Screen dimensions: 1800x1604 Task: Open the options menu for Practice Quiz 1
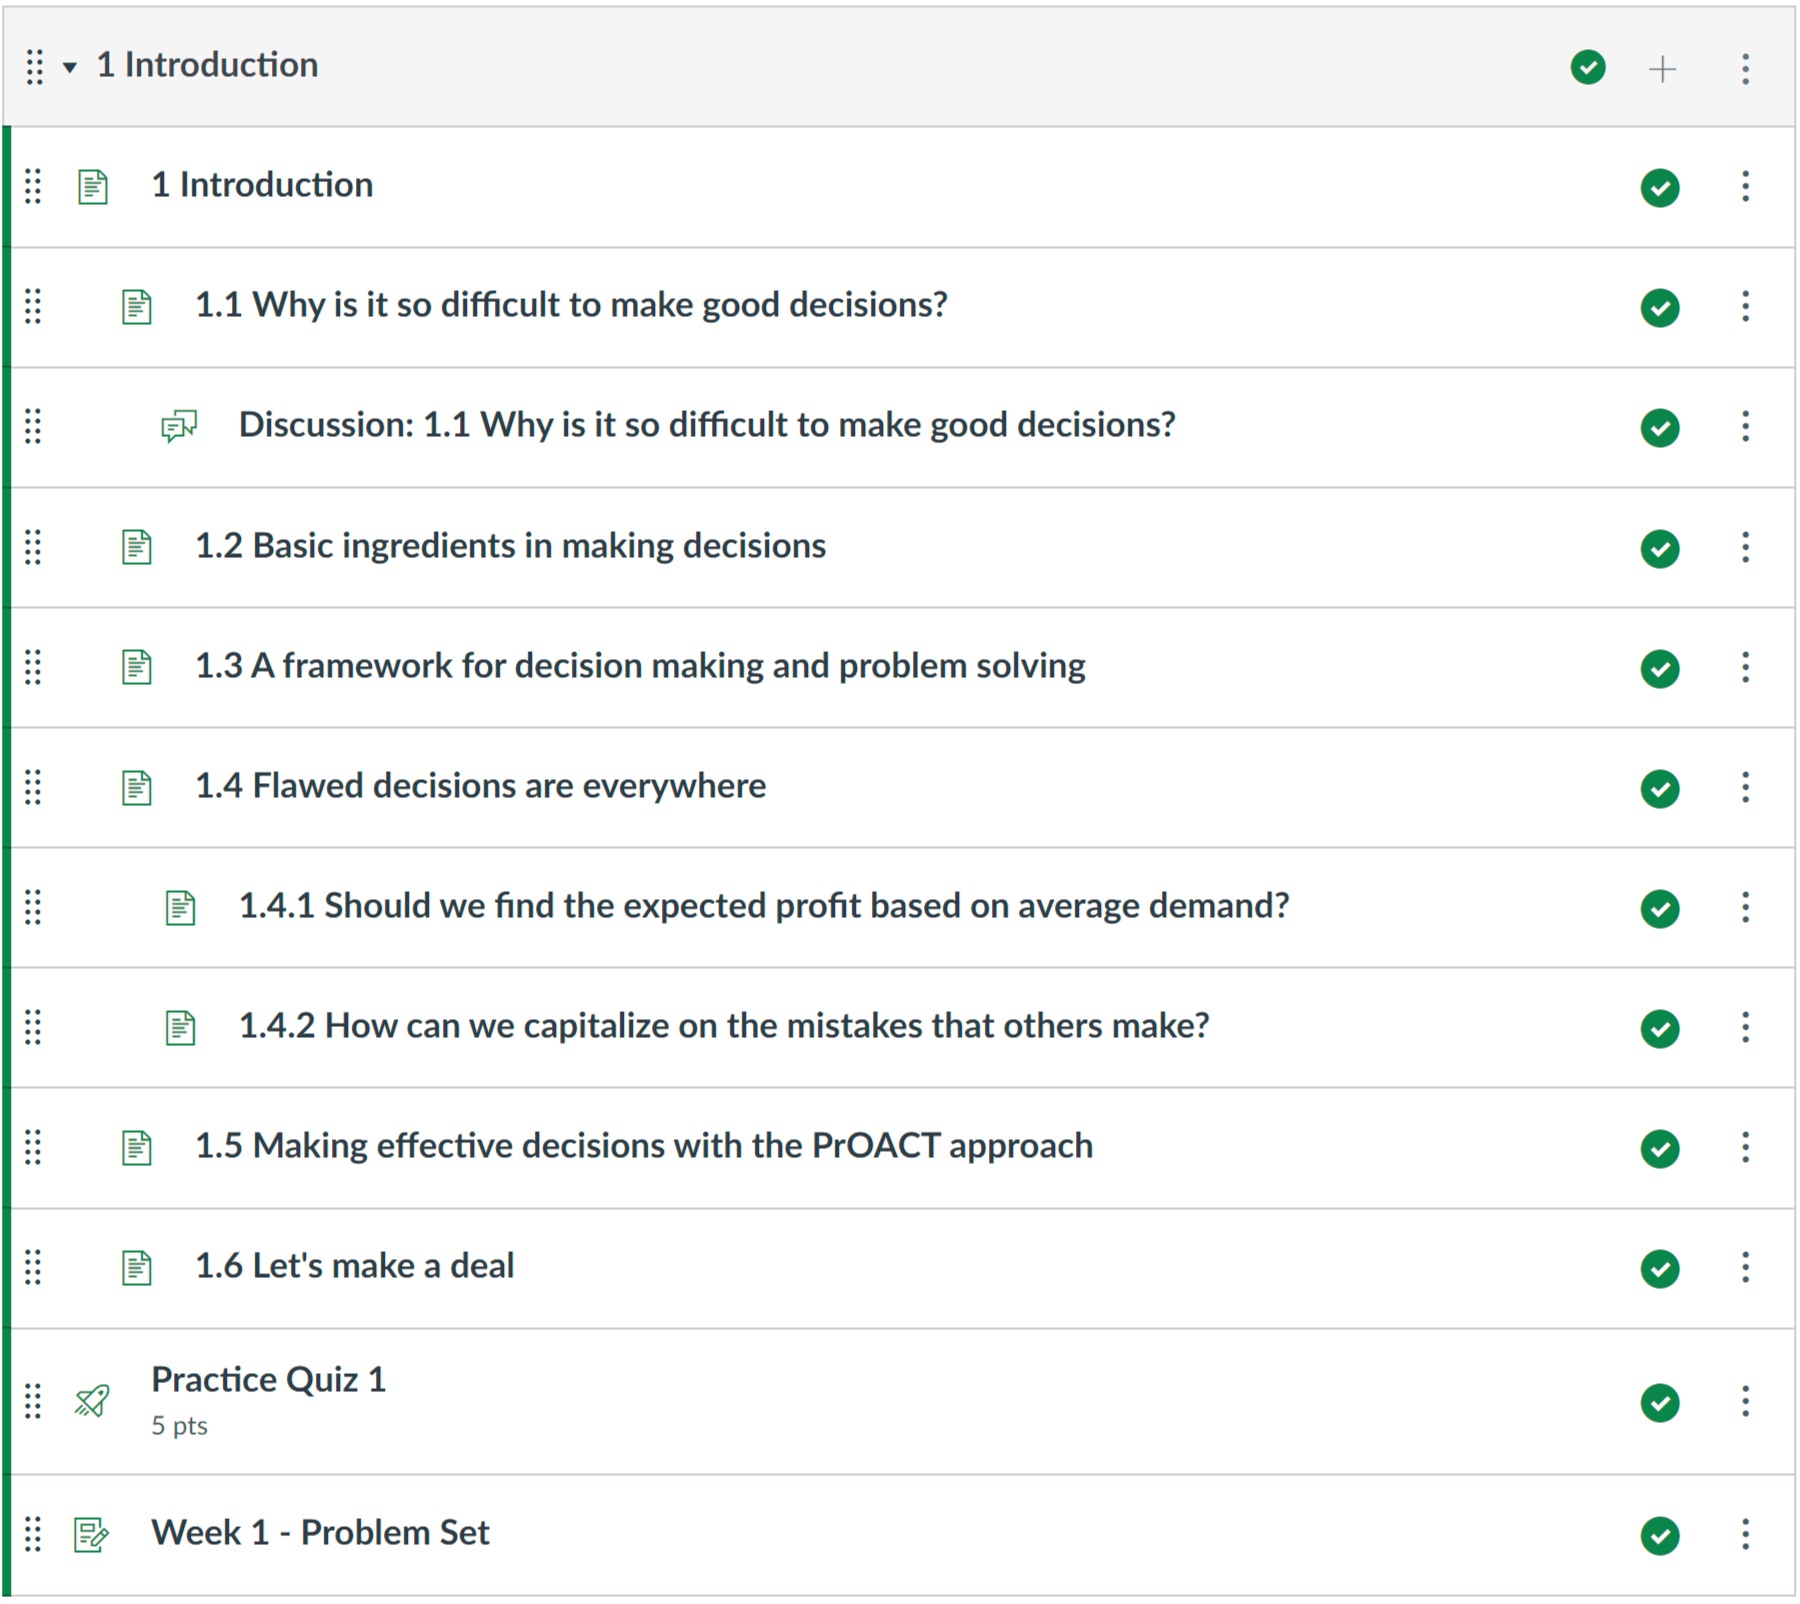(1745, 1401)
